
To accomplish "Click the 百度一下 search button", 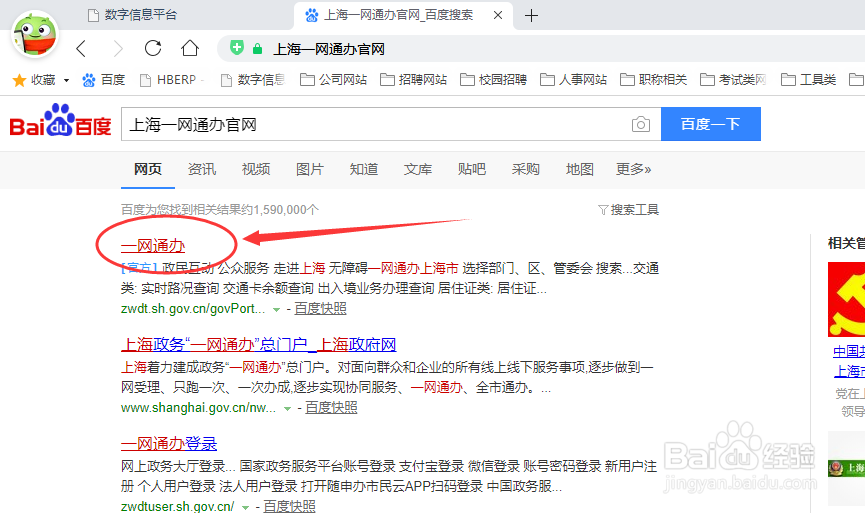I will pyautogui.click(x=711, y=124).
